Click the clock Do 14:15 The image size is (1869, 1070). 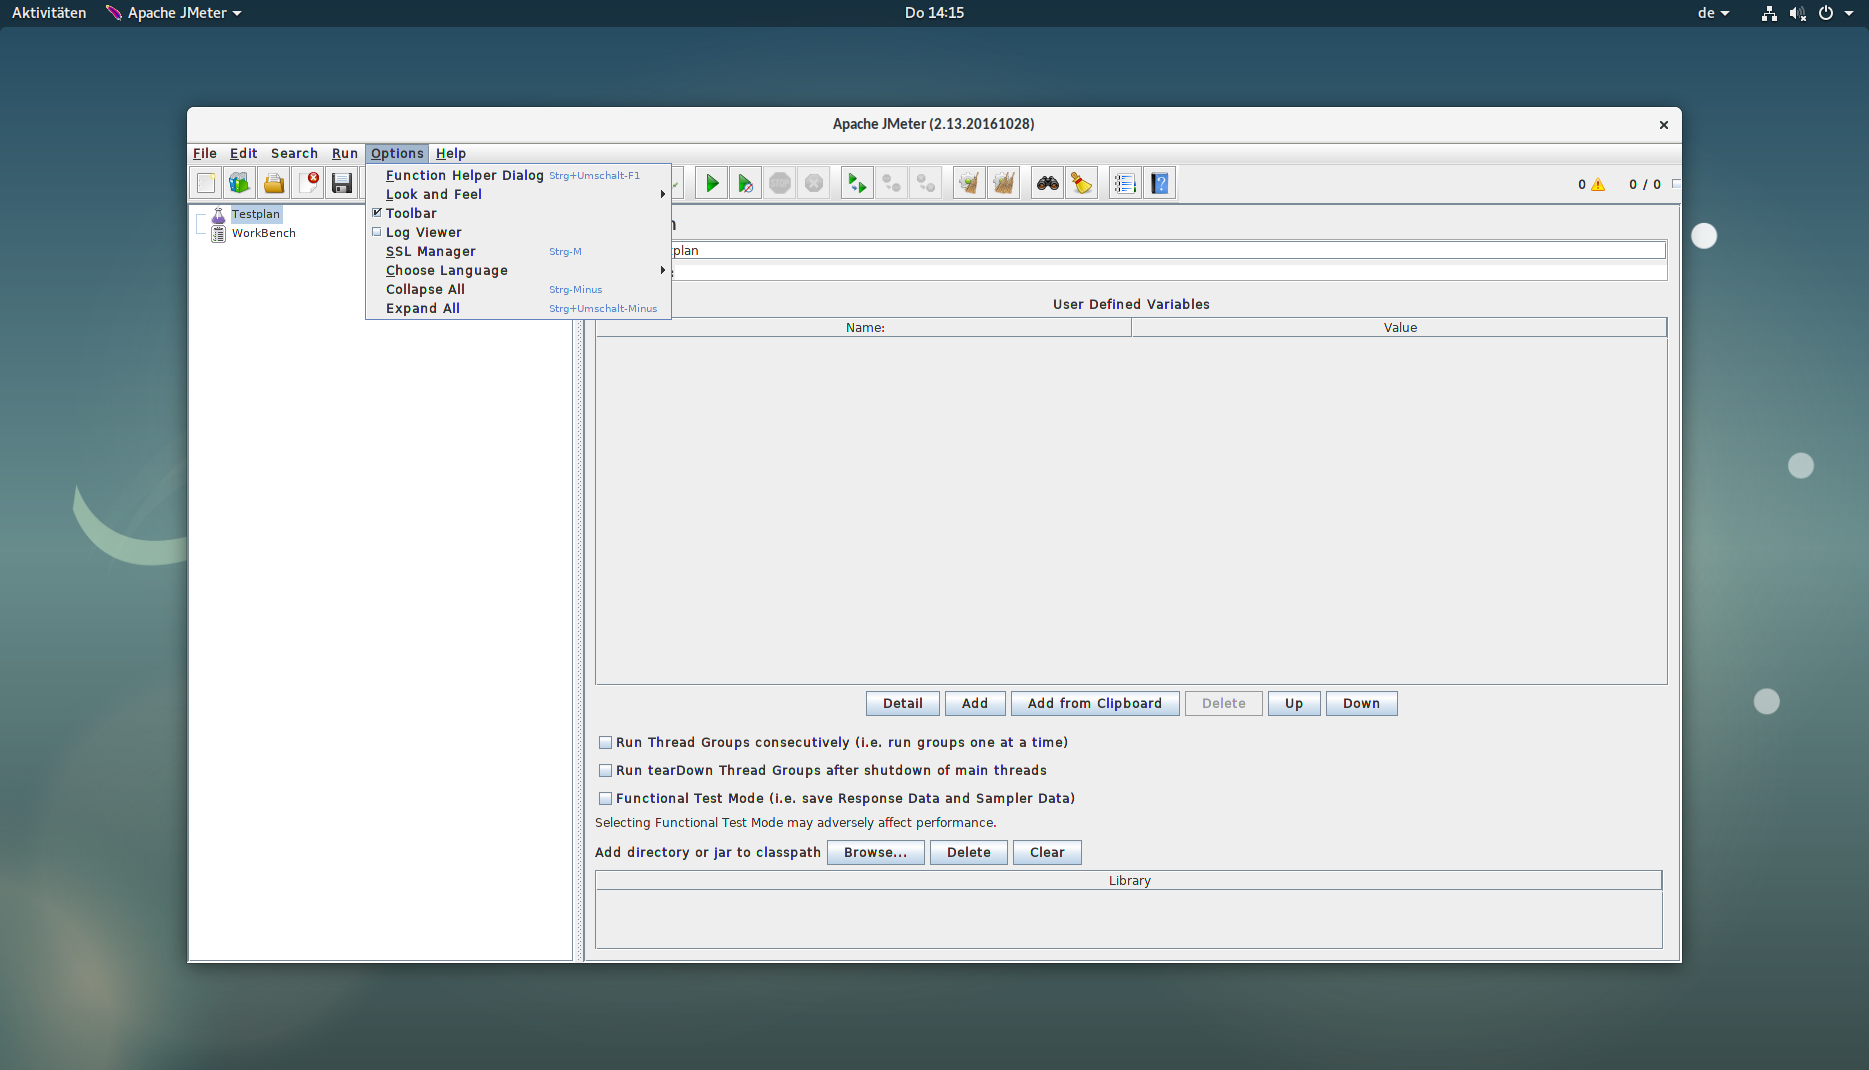pyautogui.click(x=934, y=13)
